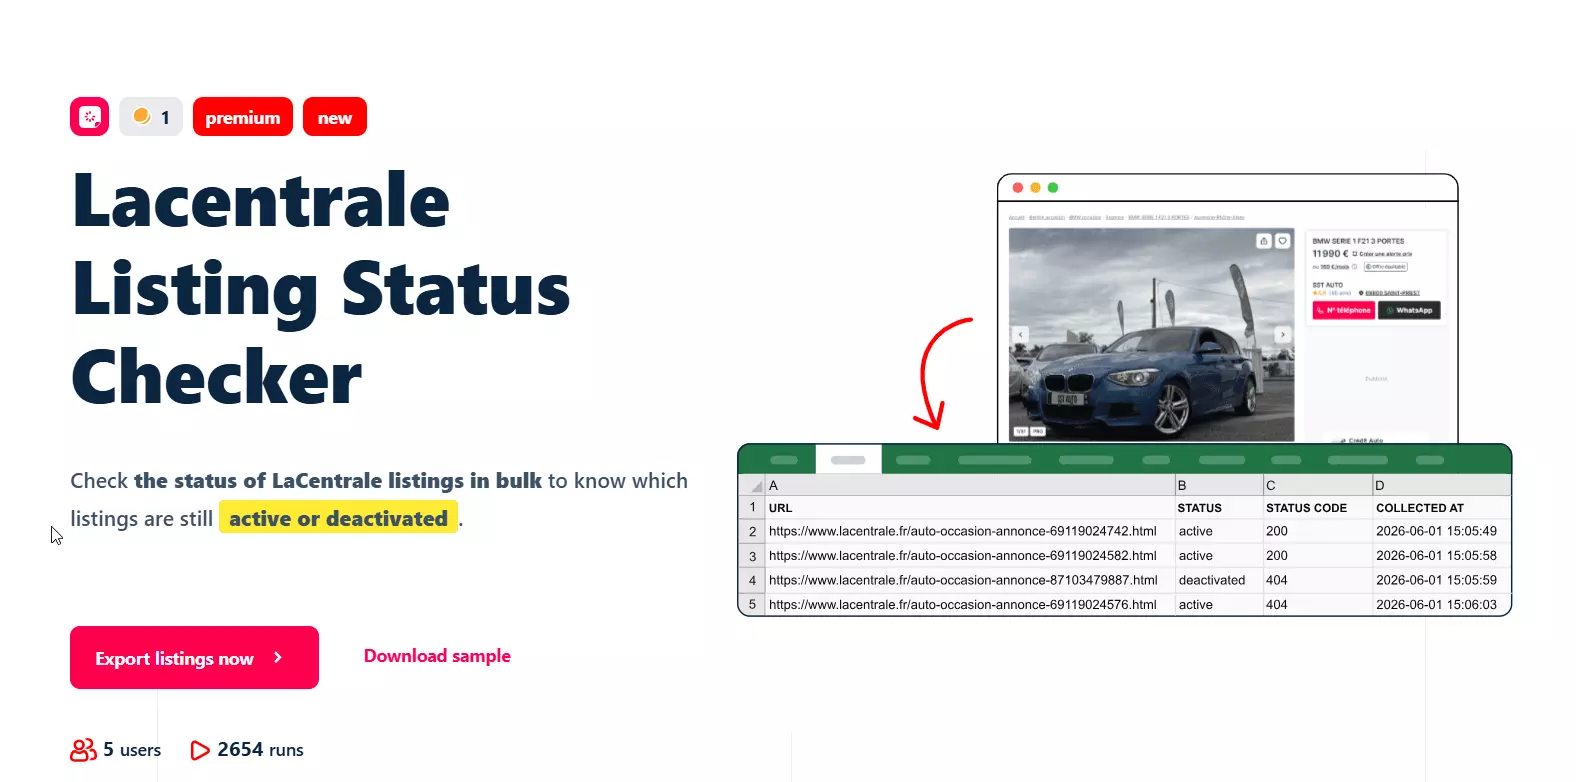Click the pink actor logo icon
This screenshot has width=1576, height=782.
pyautogui.click(x=89, y=117)
